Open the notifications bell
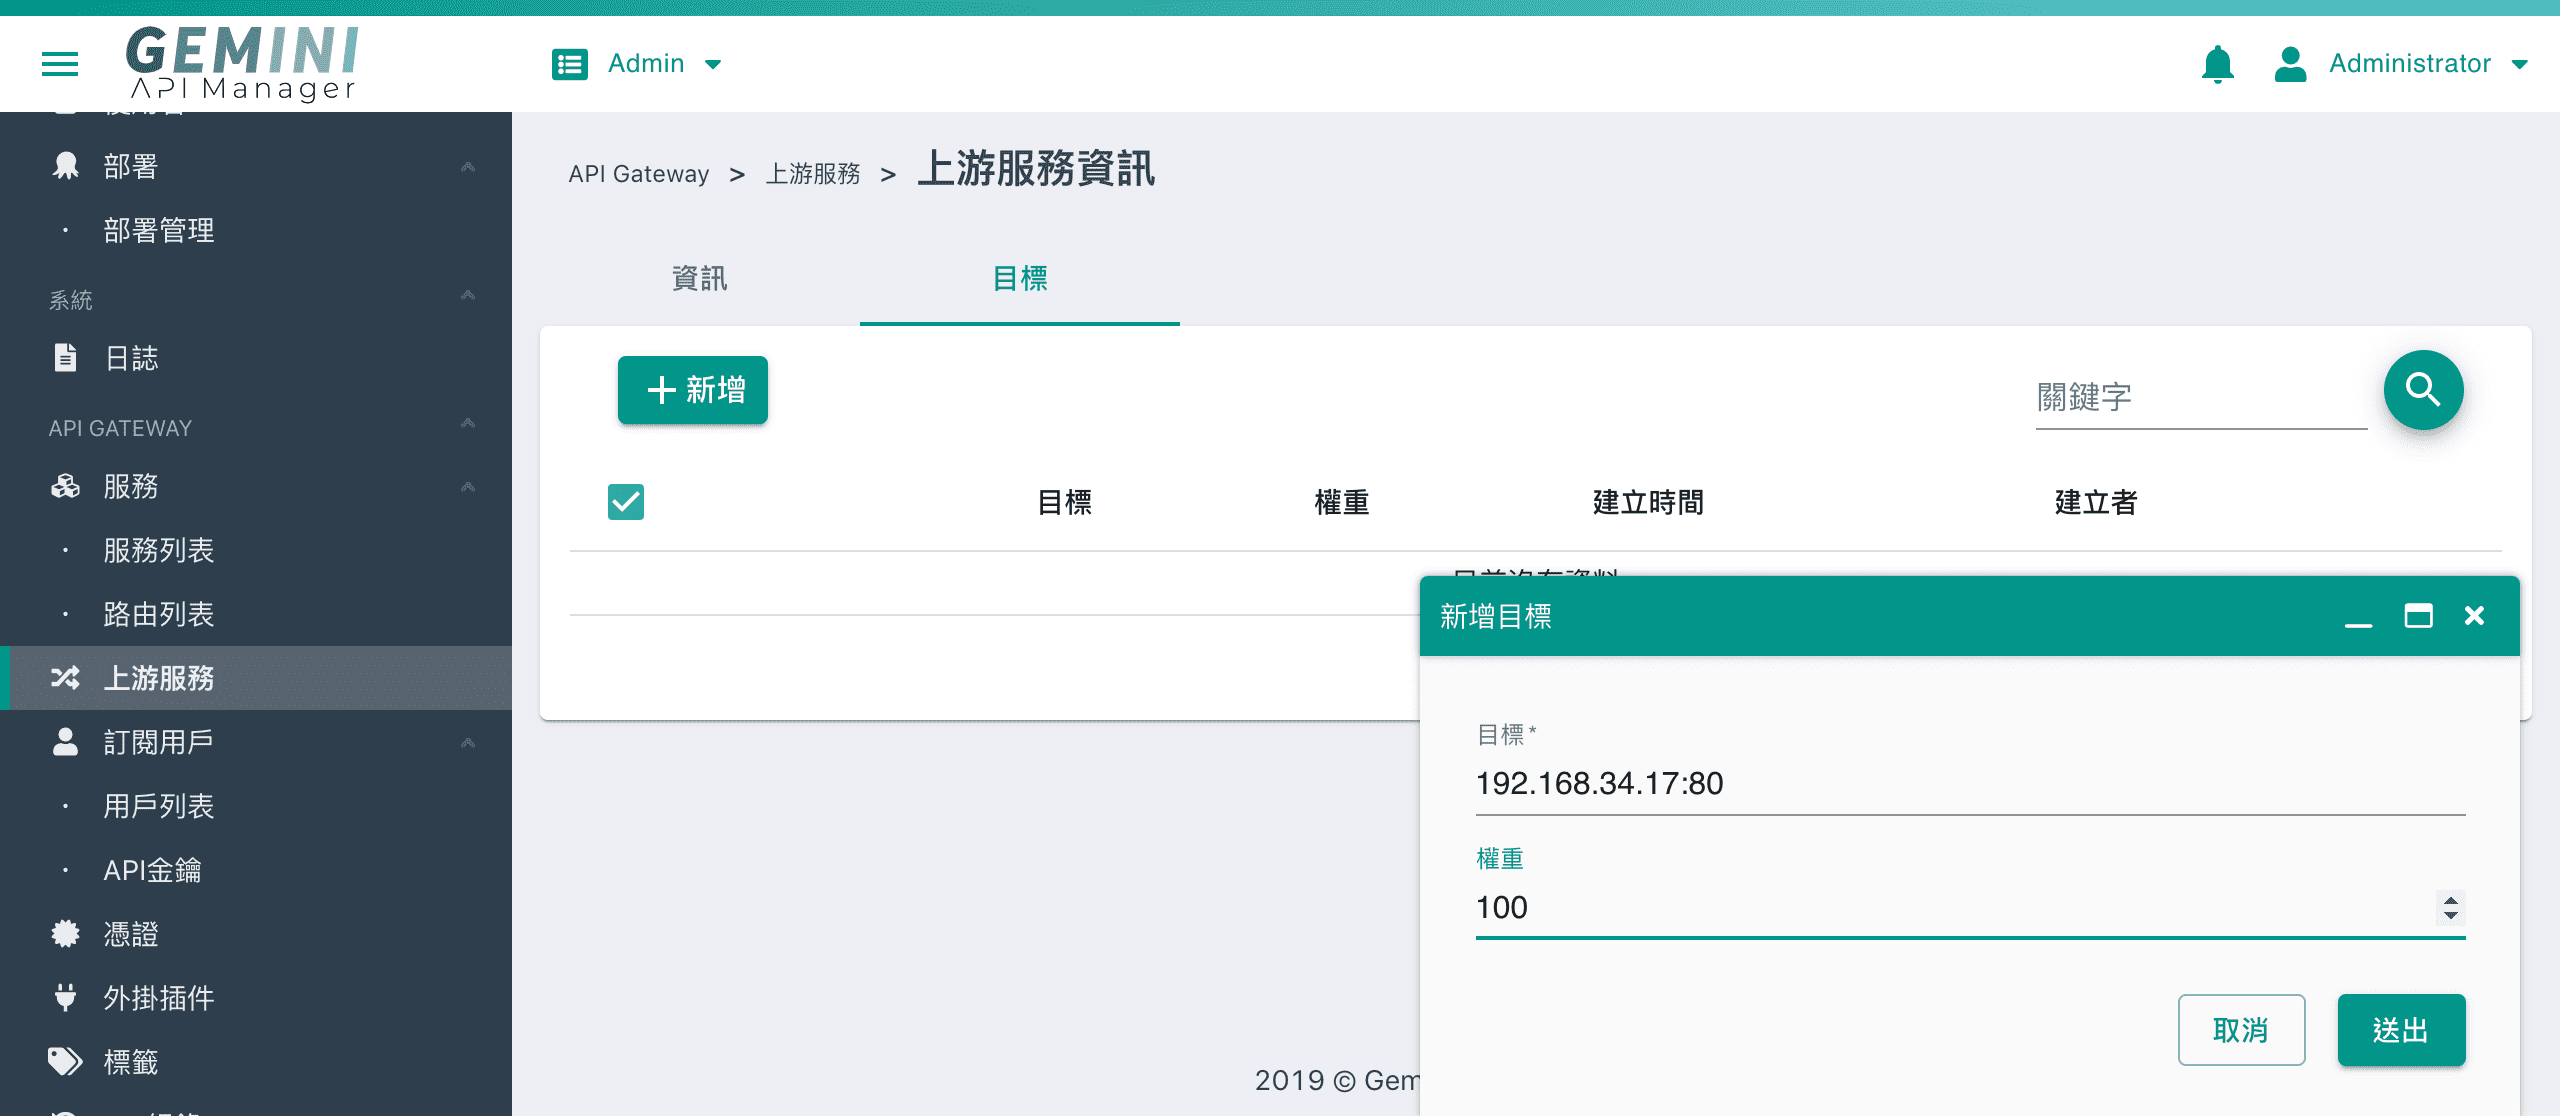 click(x=2218, y=64)
